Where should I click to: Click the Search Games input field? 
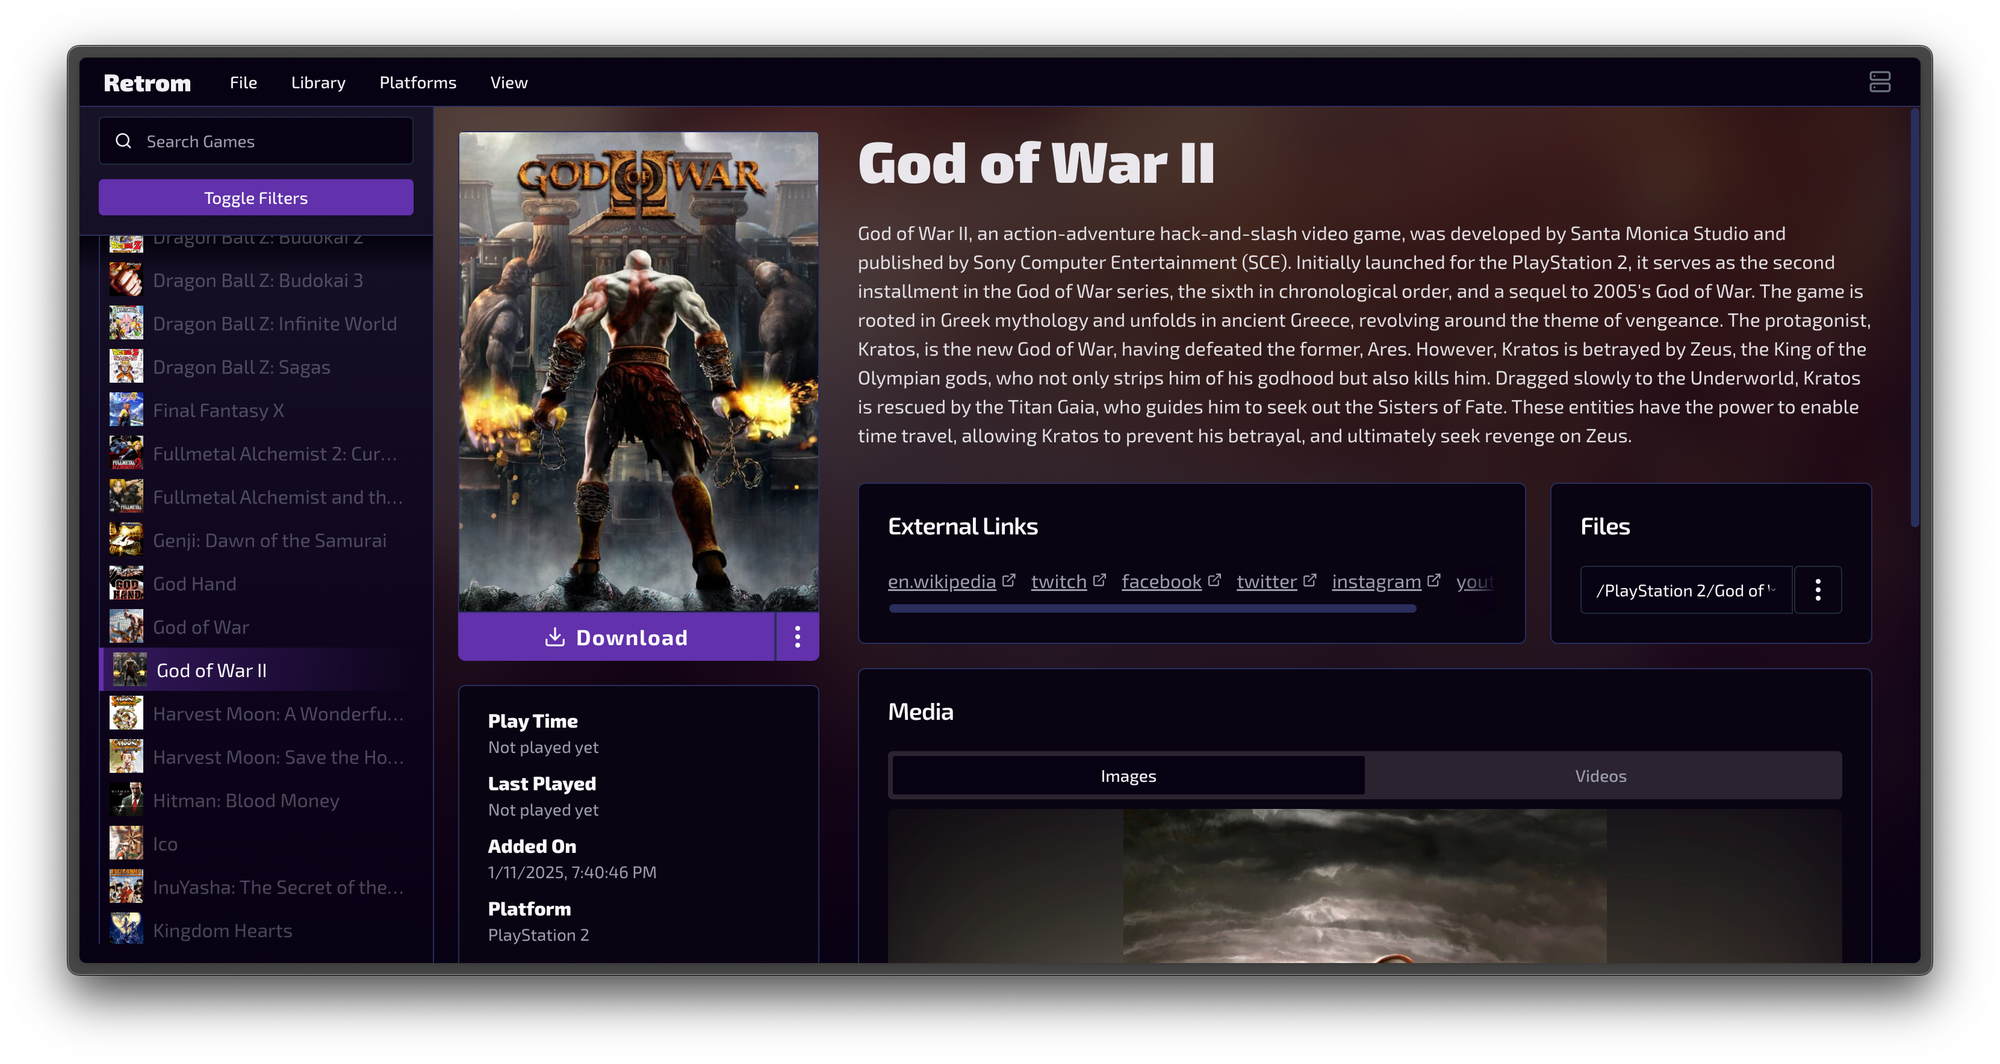[x=256, y=141]
